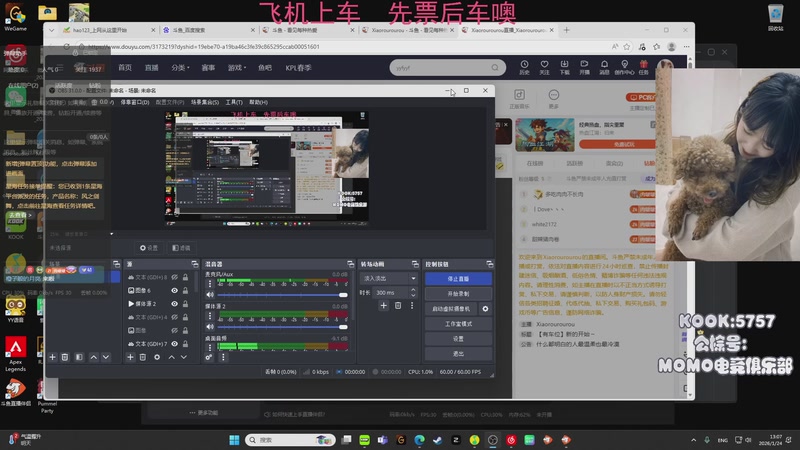800x450 pixels.
Task: Show hidden 文本 (GDI+) 4 source
Action: click(x=174, y=317)
